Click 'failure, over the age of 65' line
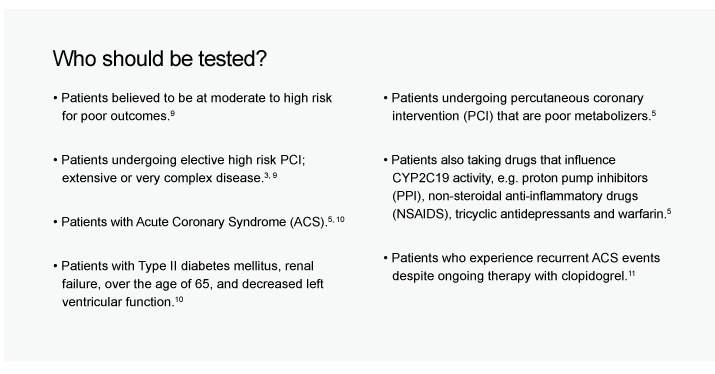The image size is (715, 374). [x=192, y=284]
